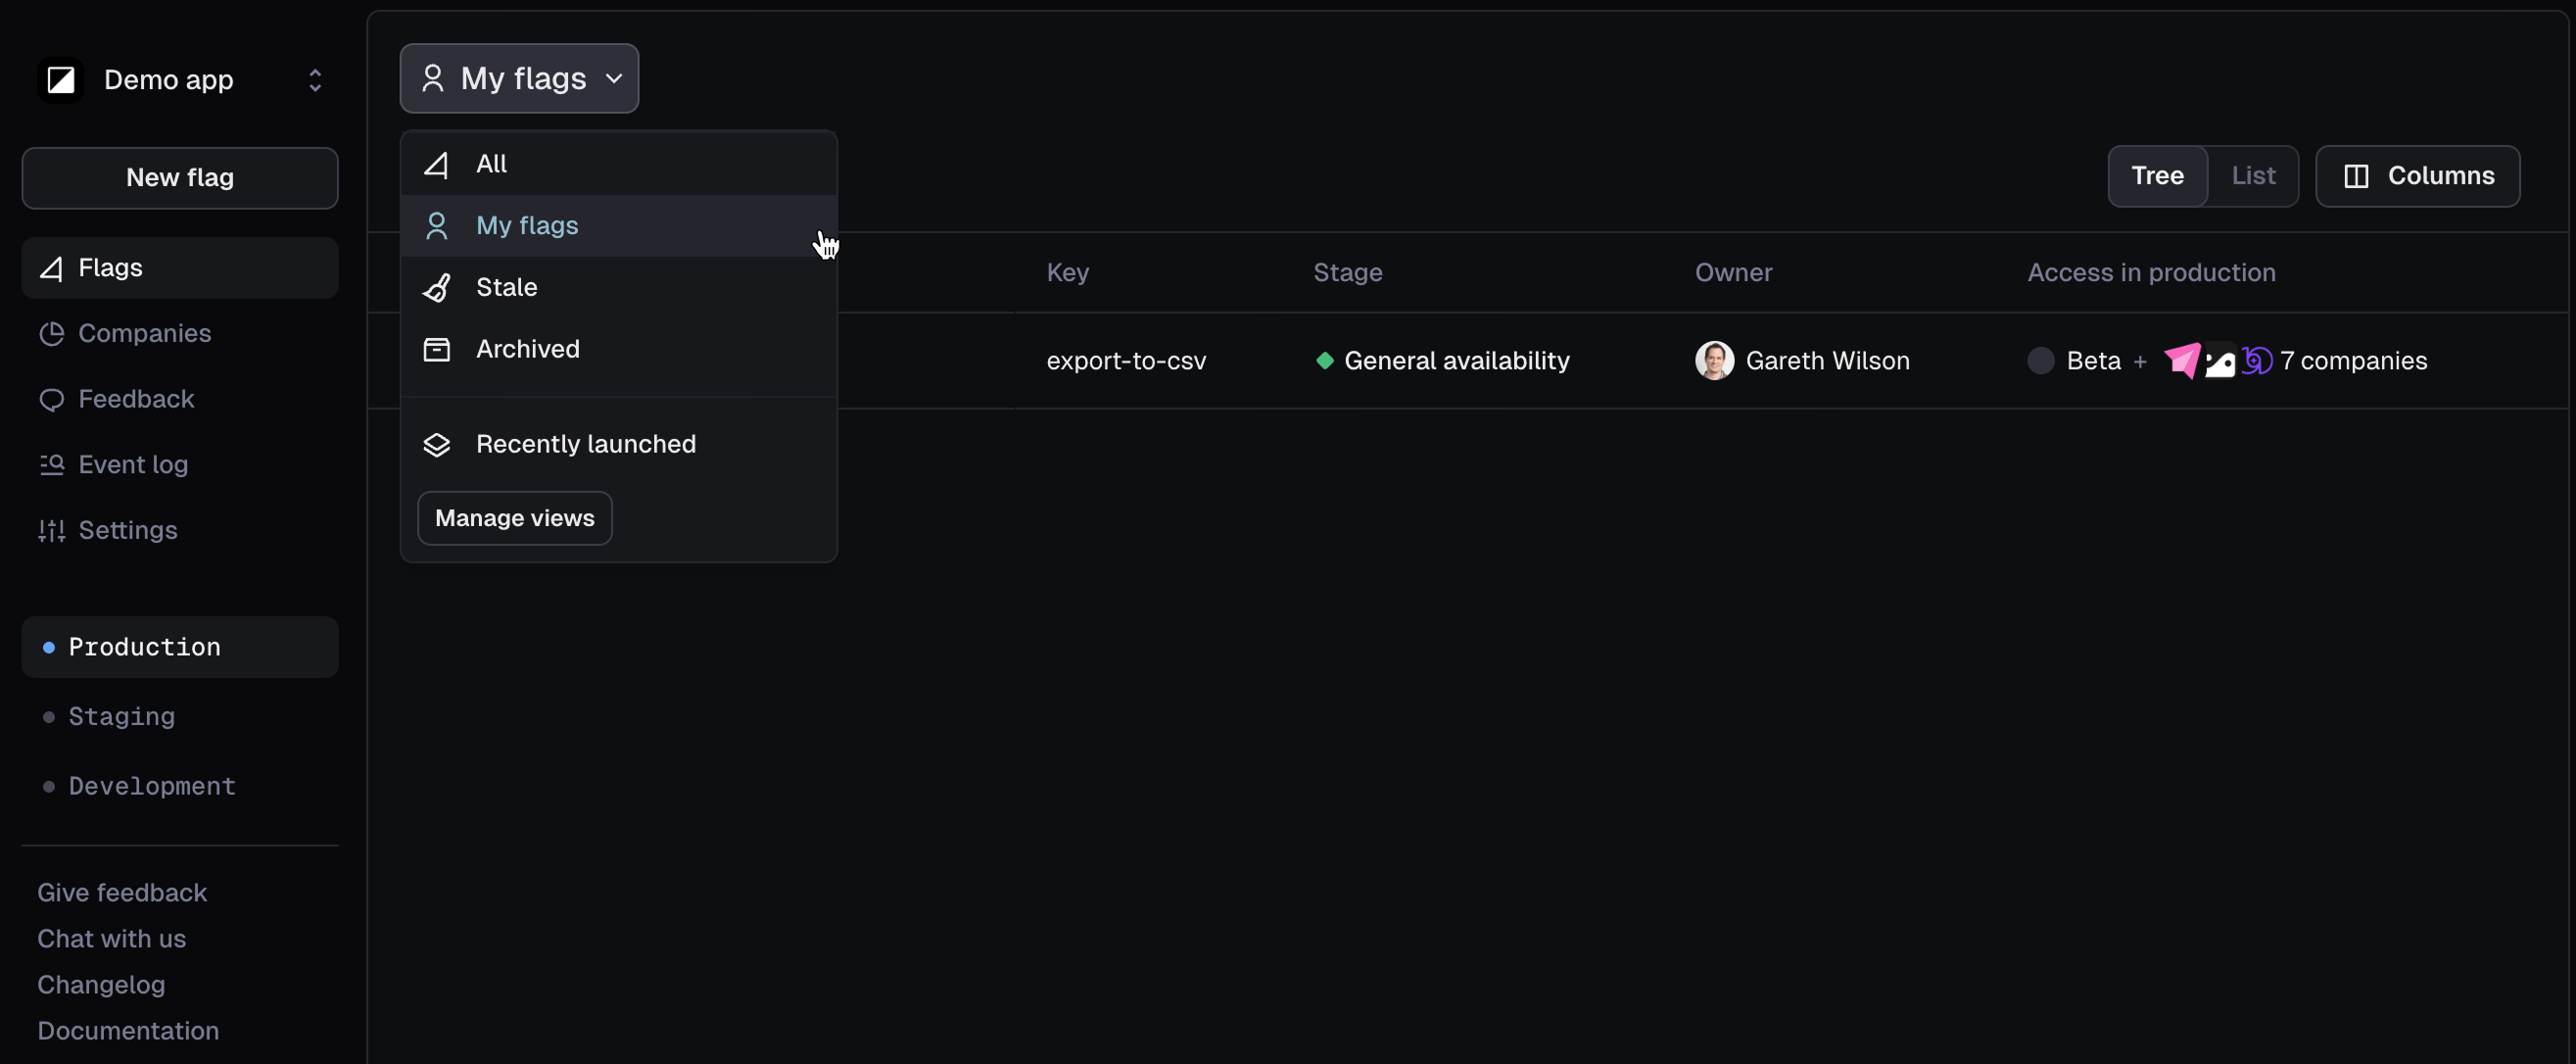Switch to Tree view
The height and width of the screenshot is (1064, 2576).
(2158, 176)
